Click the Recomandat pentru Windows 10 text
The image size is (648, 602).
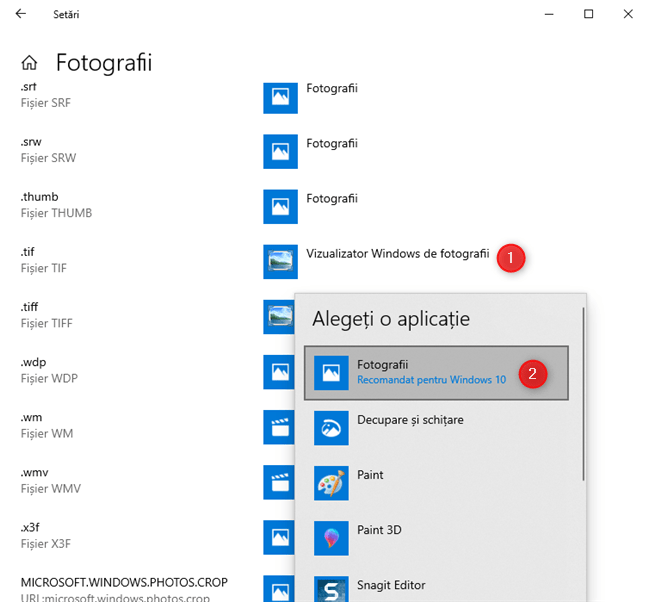click(x=431, y=380)
